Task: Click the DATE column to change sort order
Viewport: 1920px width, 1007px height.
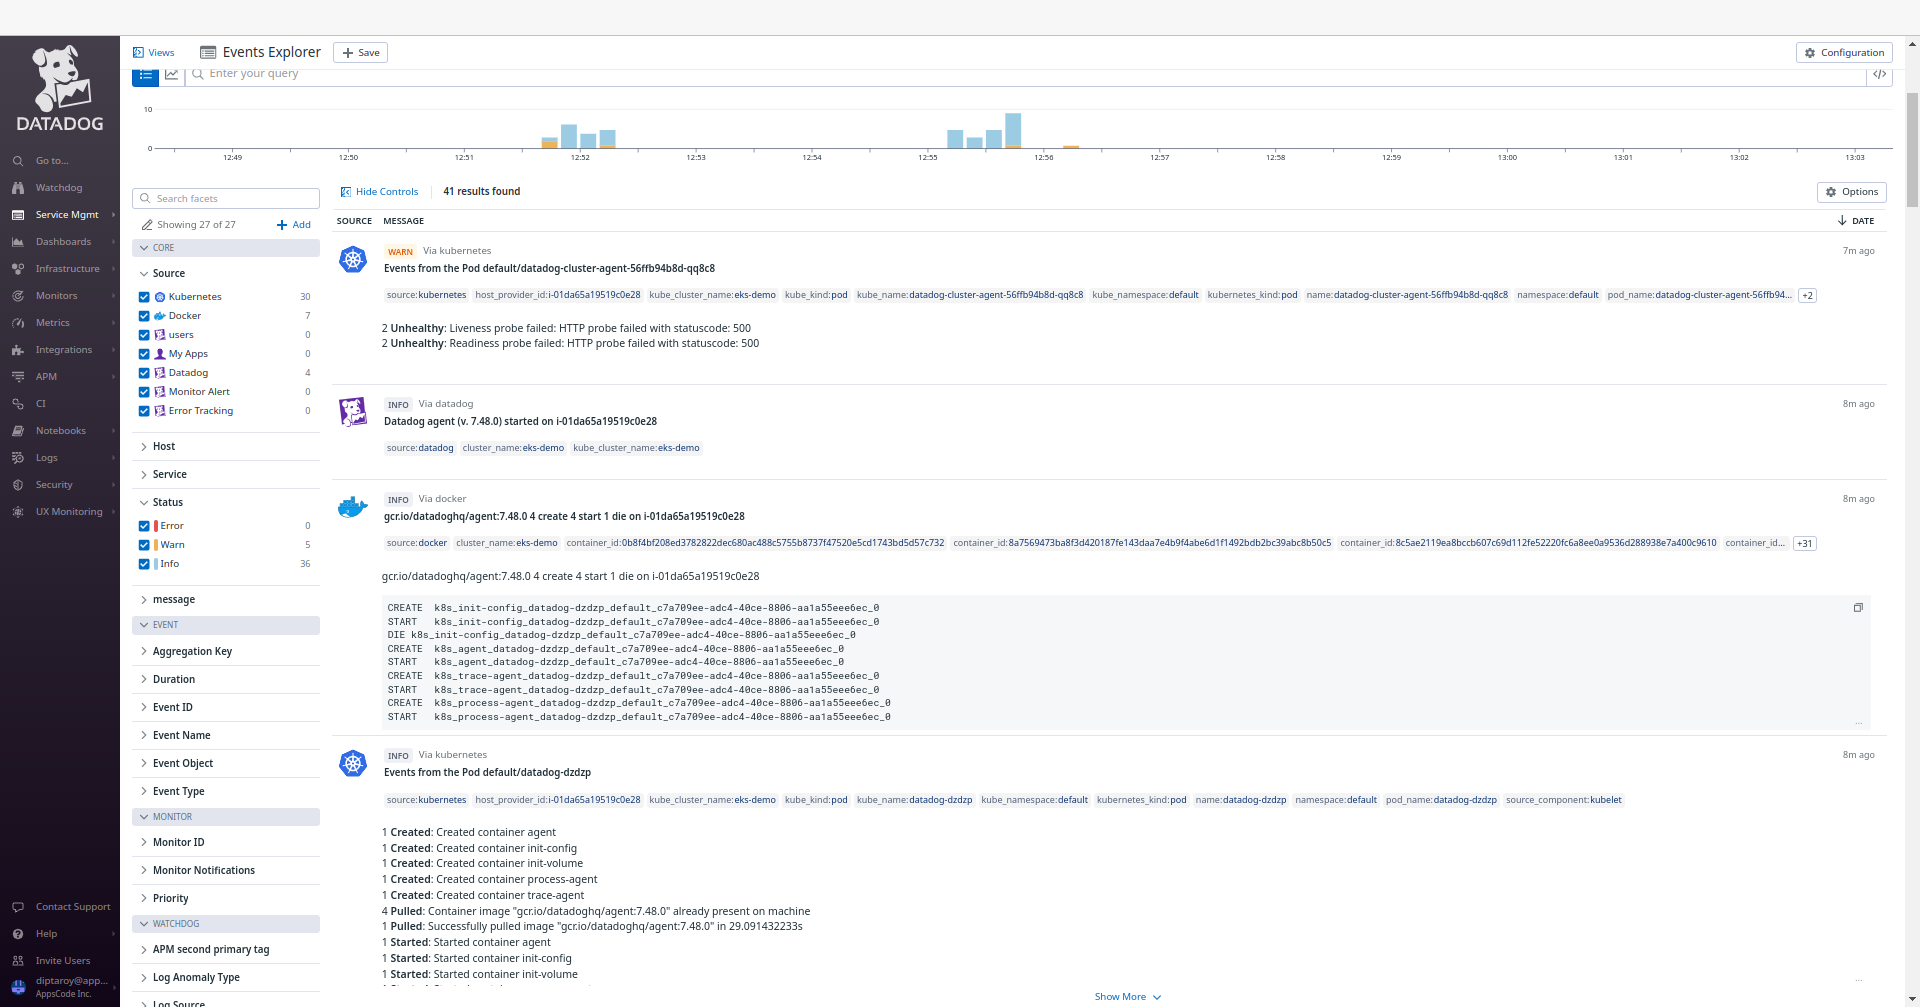Action: point(1856,220)
